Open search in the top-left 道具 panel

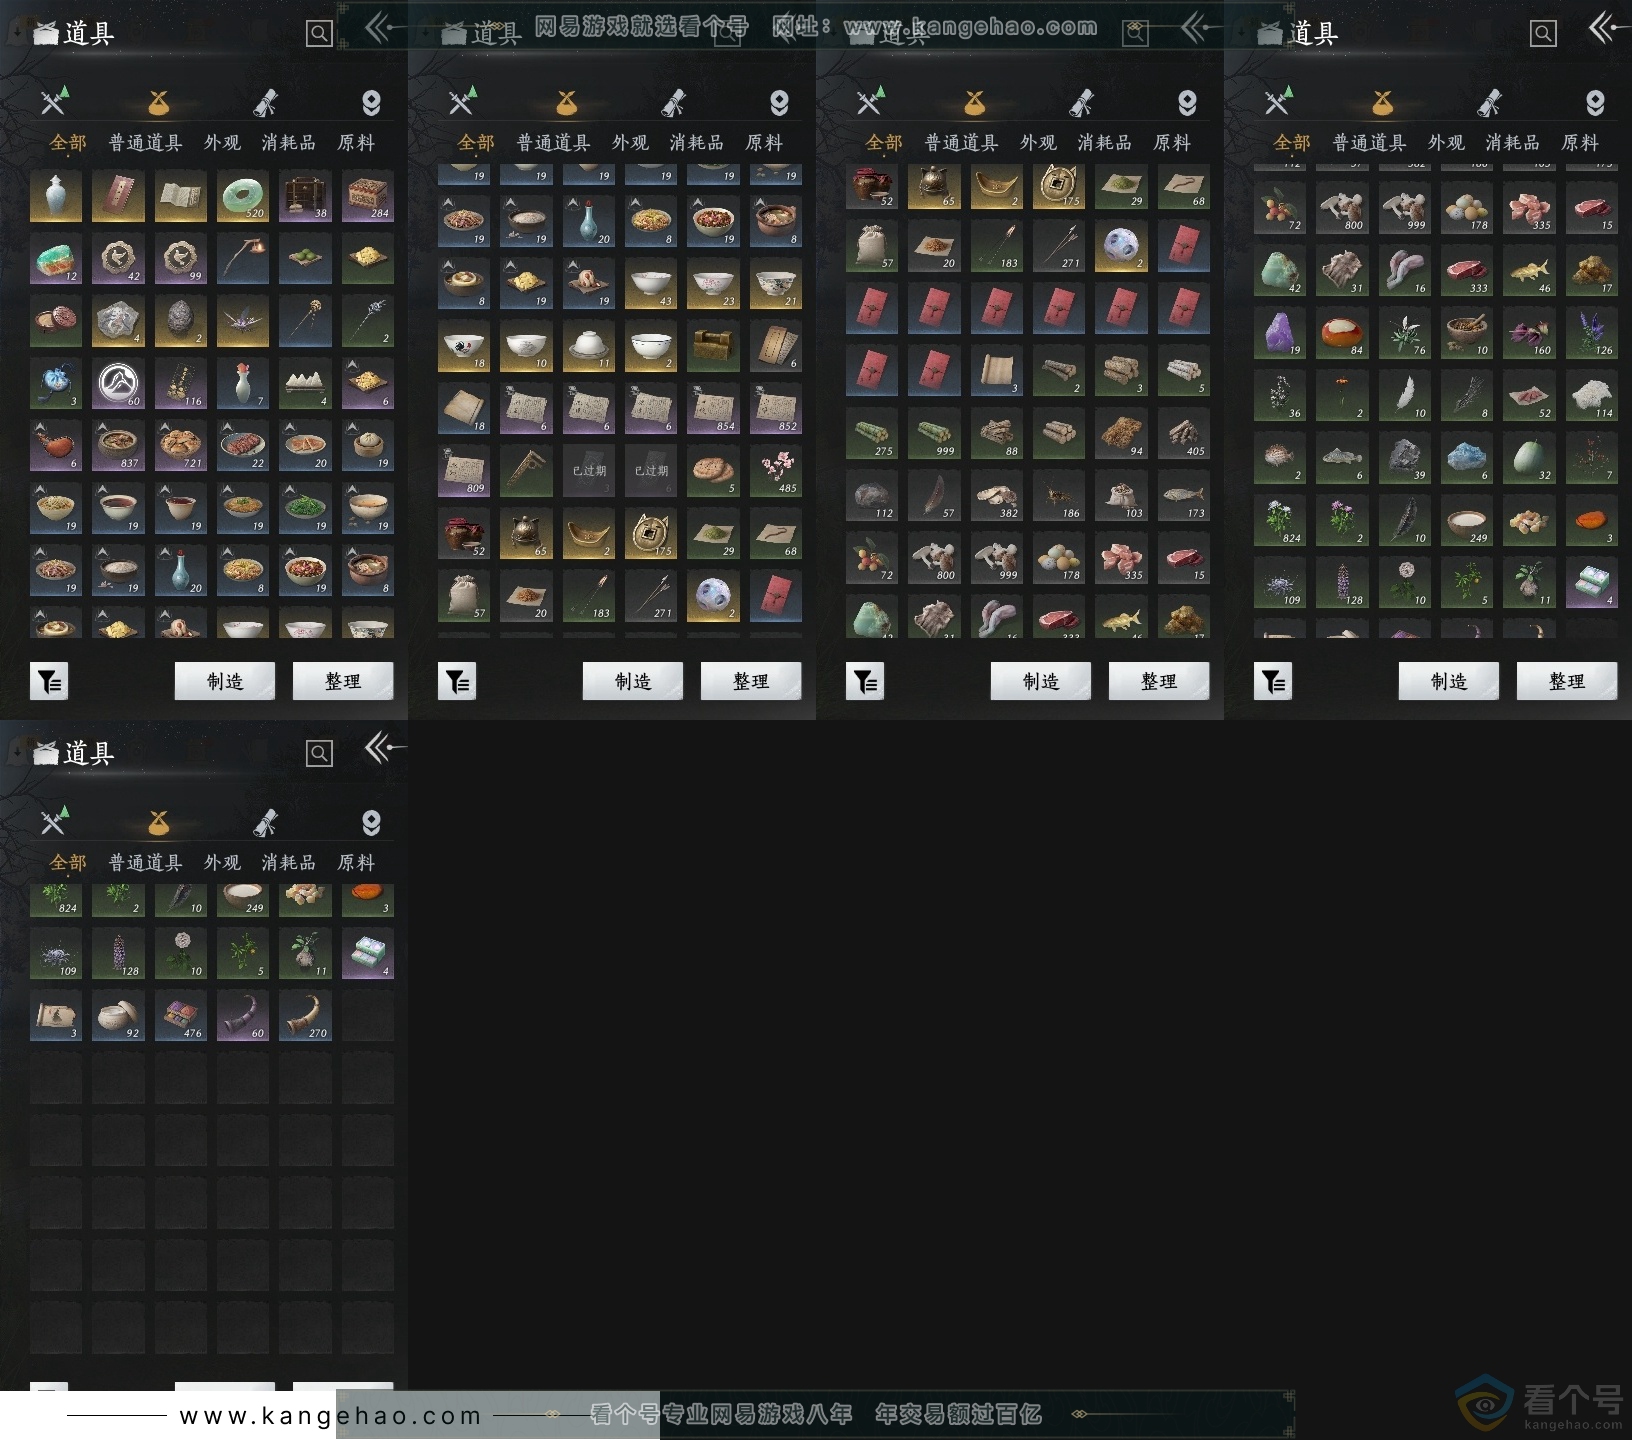(319, 34)
